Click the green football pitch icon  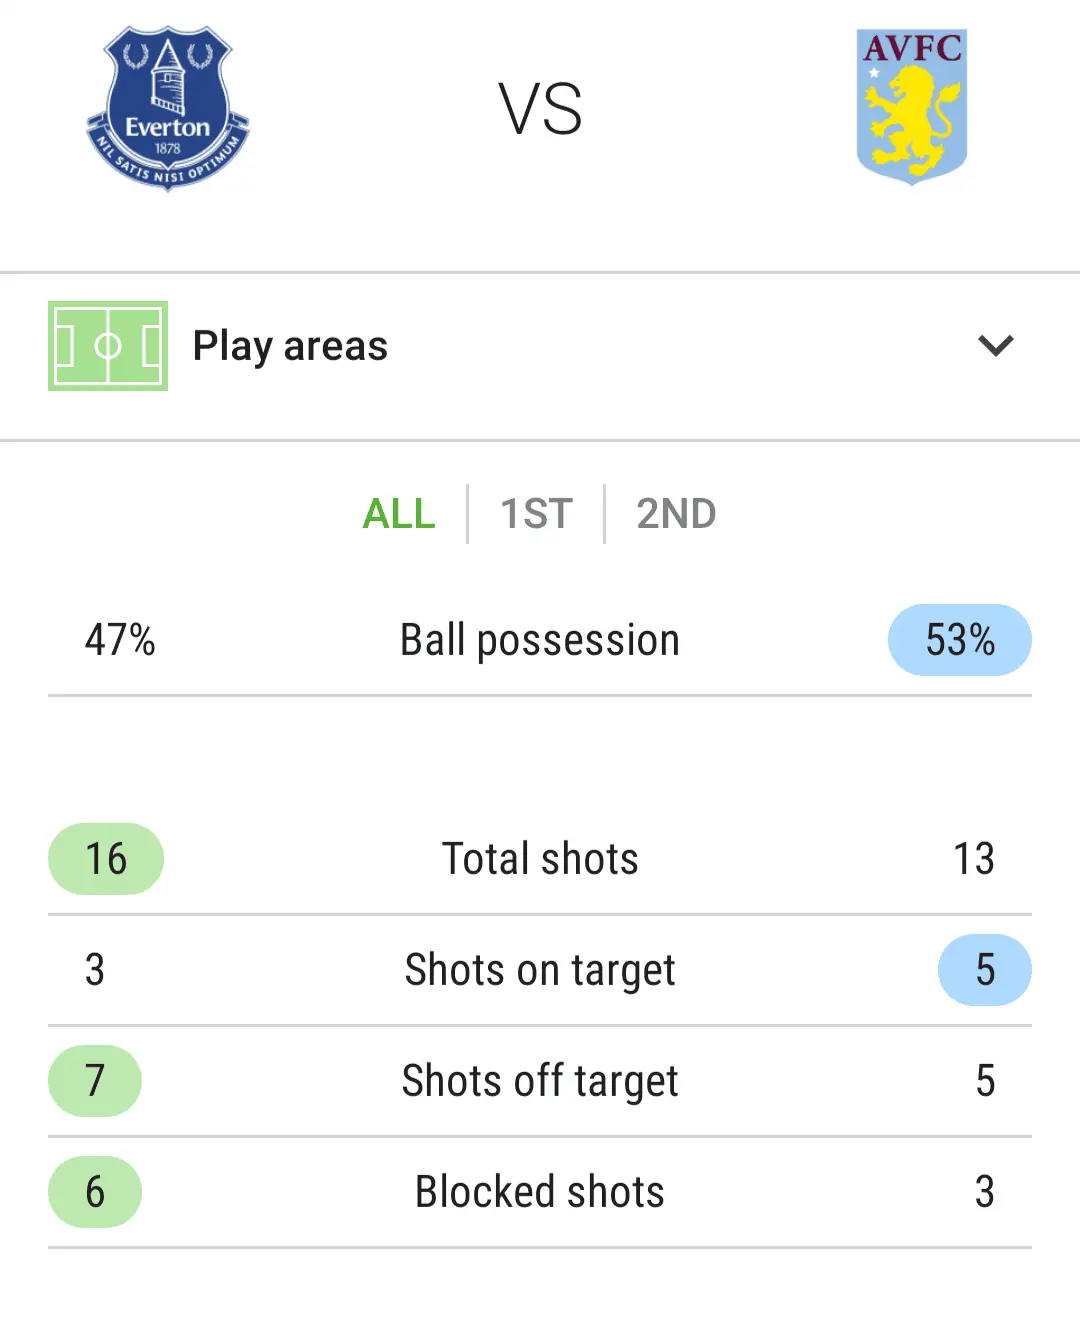click(x=108, y=346)
